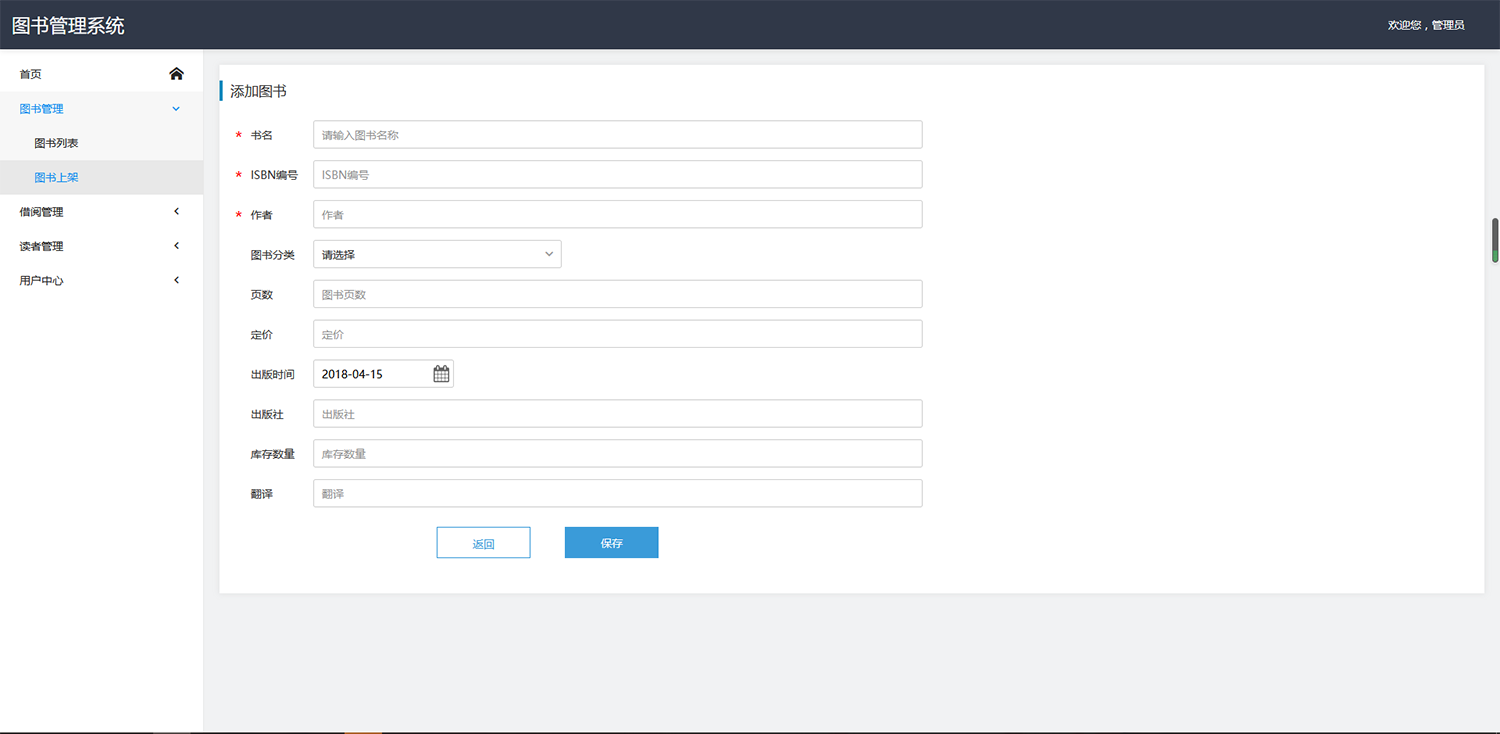1500x734 pixels.
Task: Click the 出版时间 field label
Action: [272, 374]
